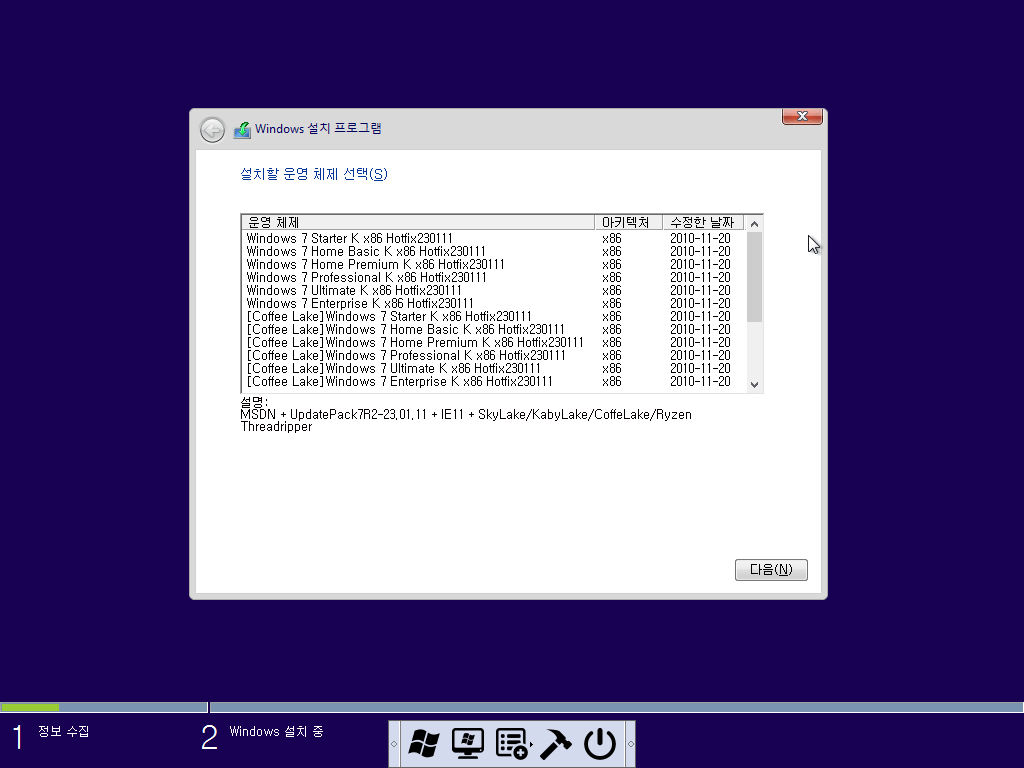
Task: Click the 운영 체제 column header
Action: [x=418, y=223]
